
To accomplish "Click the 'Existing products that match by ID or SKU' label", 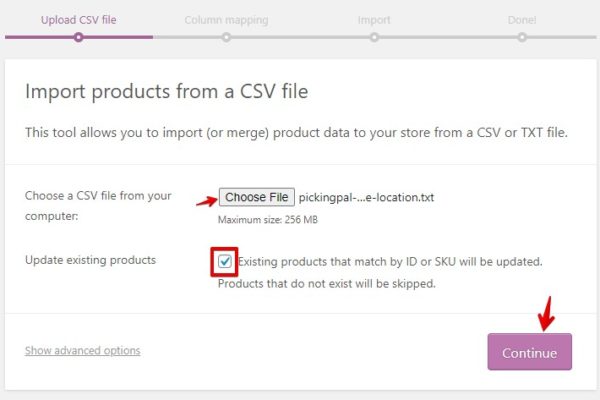I will (390, 262).
